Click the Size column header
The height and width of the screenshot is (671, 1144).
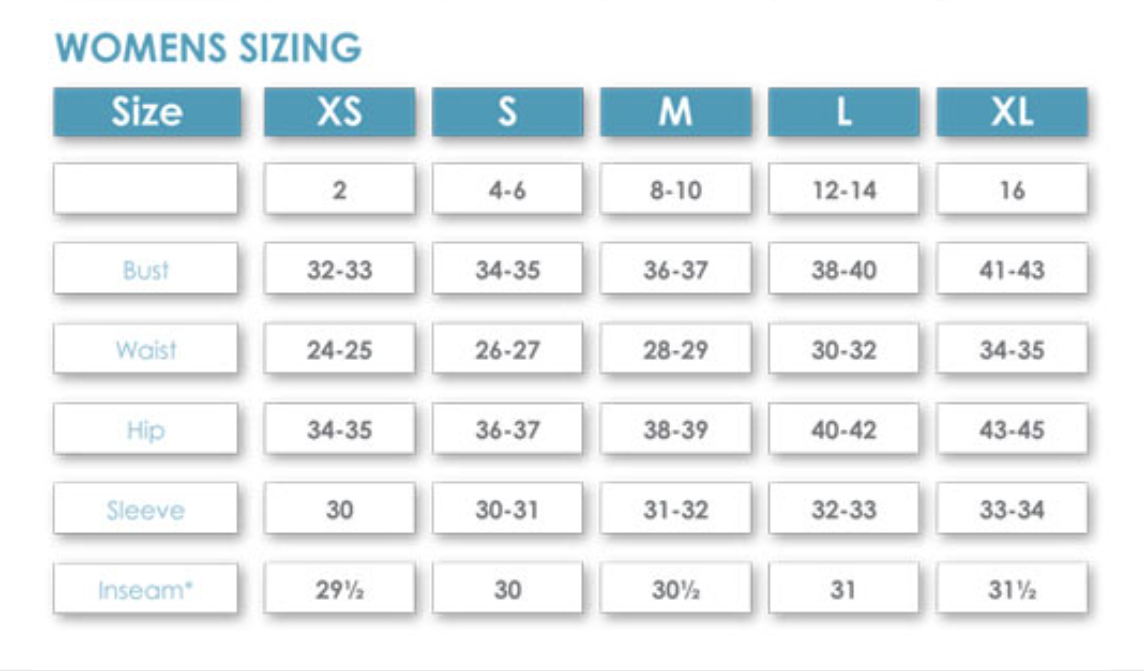146,111
